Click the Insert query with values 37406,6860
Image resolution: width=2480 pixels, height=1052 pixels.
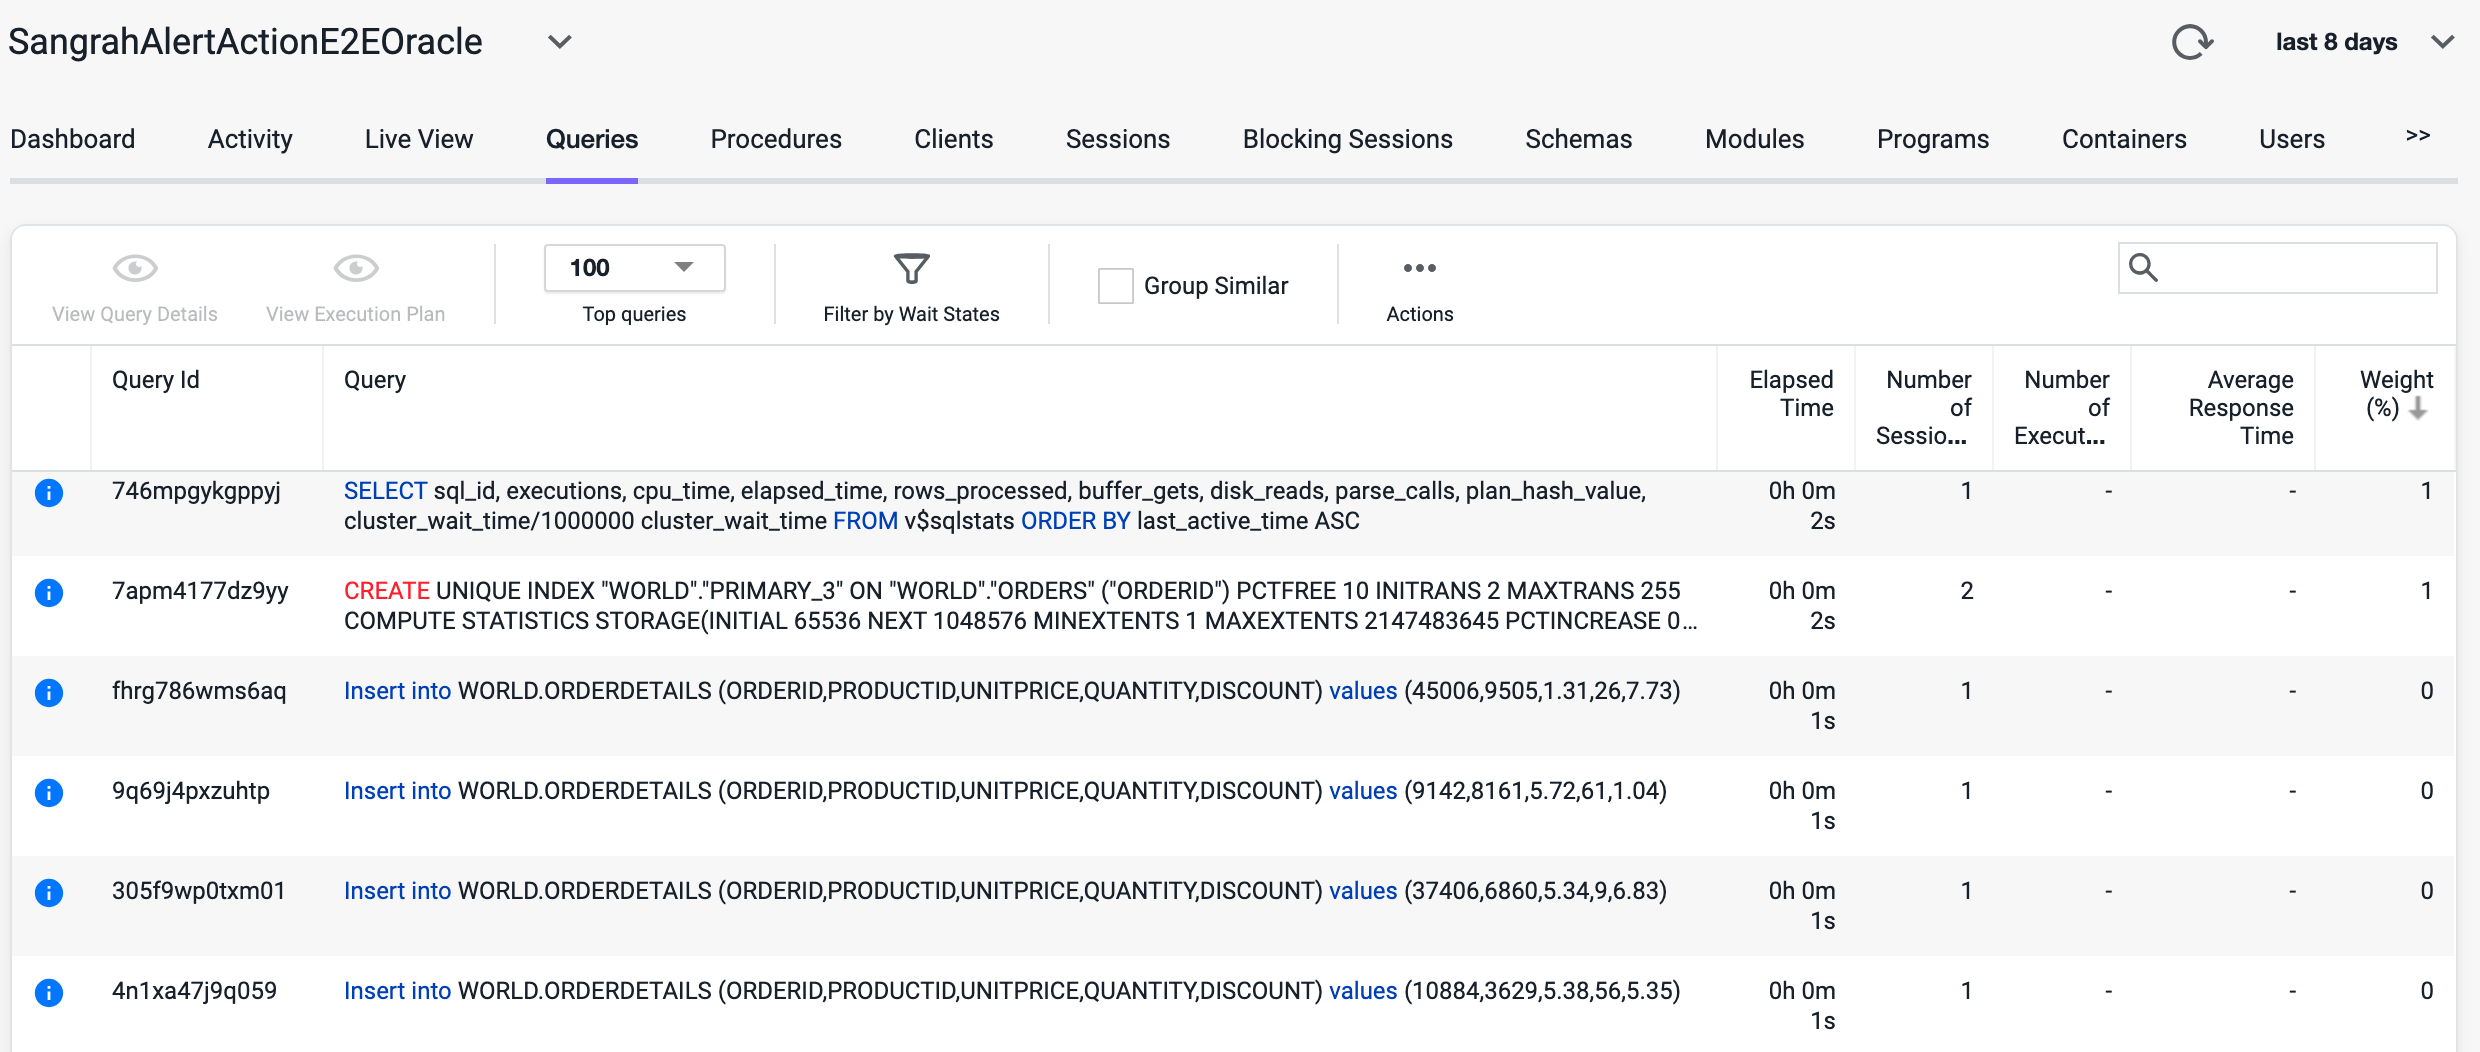coord(1005,891)
